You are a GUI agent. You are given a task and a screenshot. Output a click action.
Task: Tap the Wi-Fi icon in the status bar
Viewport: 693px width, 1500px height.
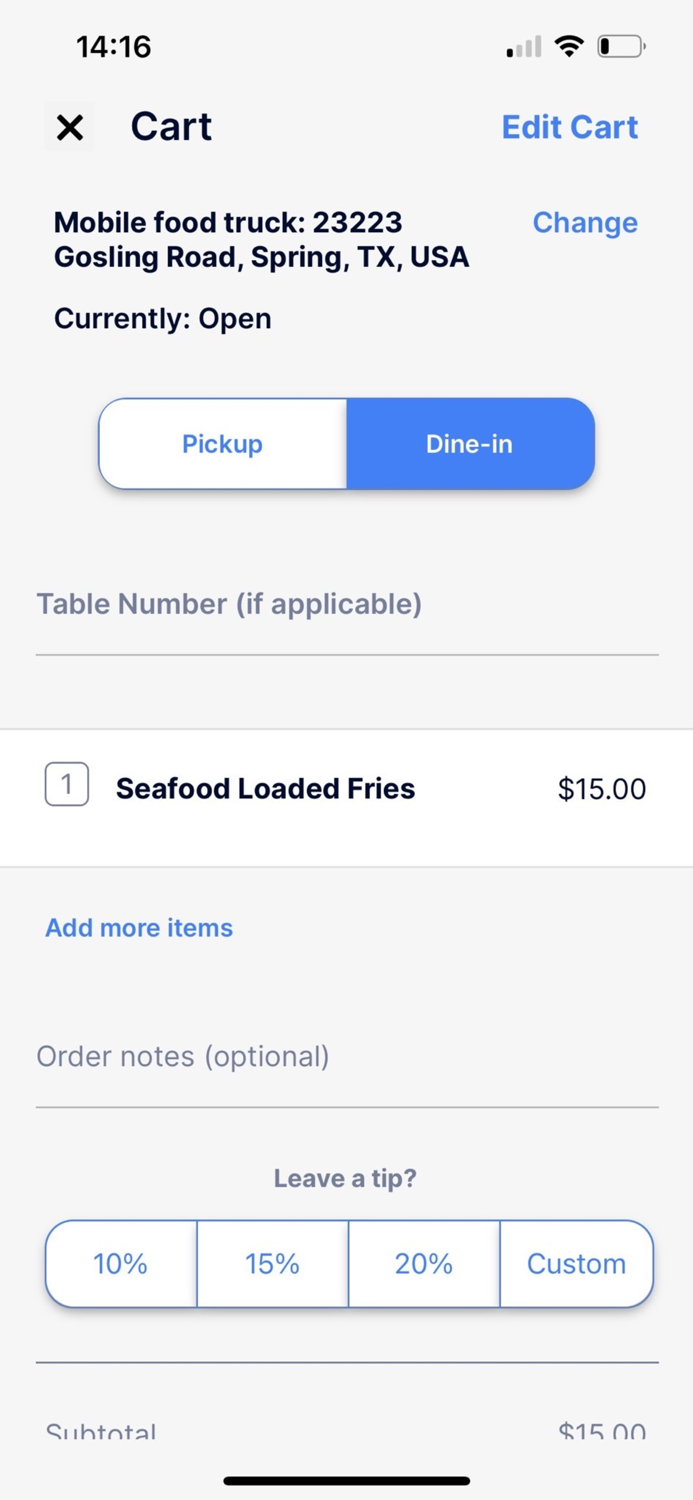pos(569,45)
